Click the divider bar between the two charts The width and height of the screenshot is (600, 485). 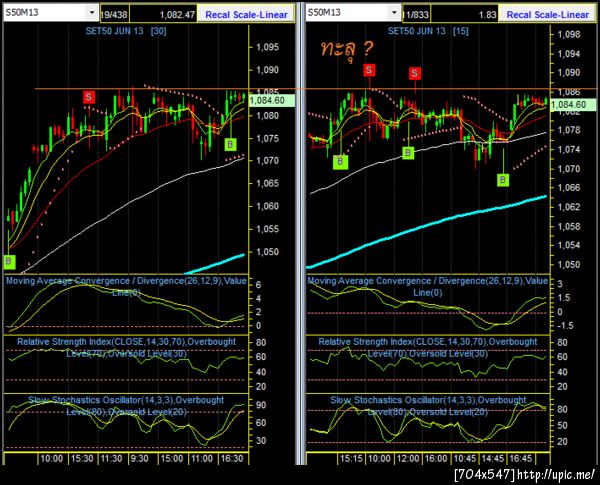[301, 234]
